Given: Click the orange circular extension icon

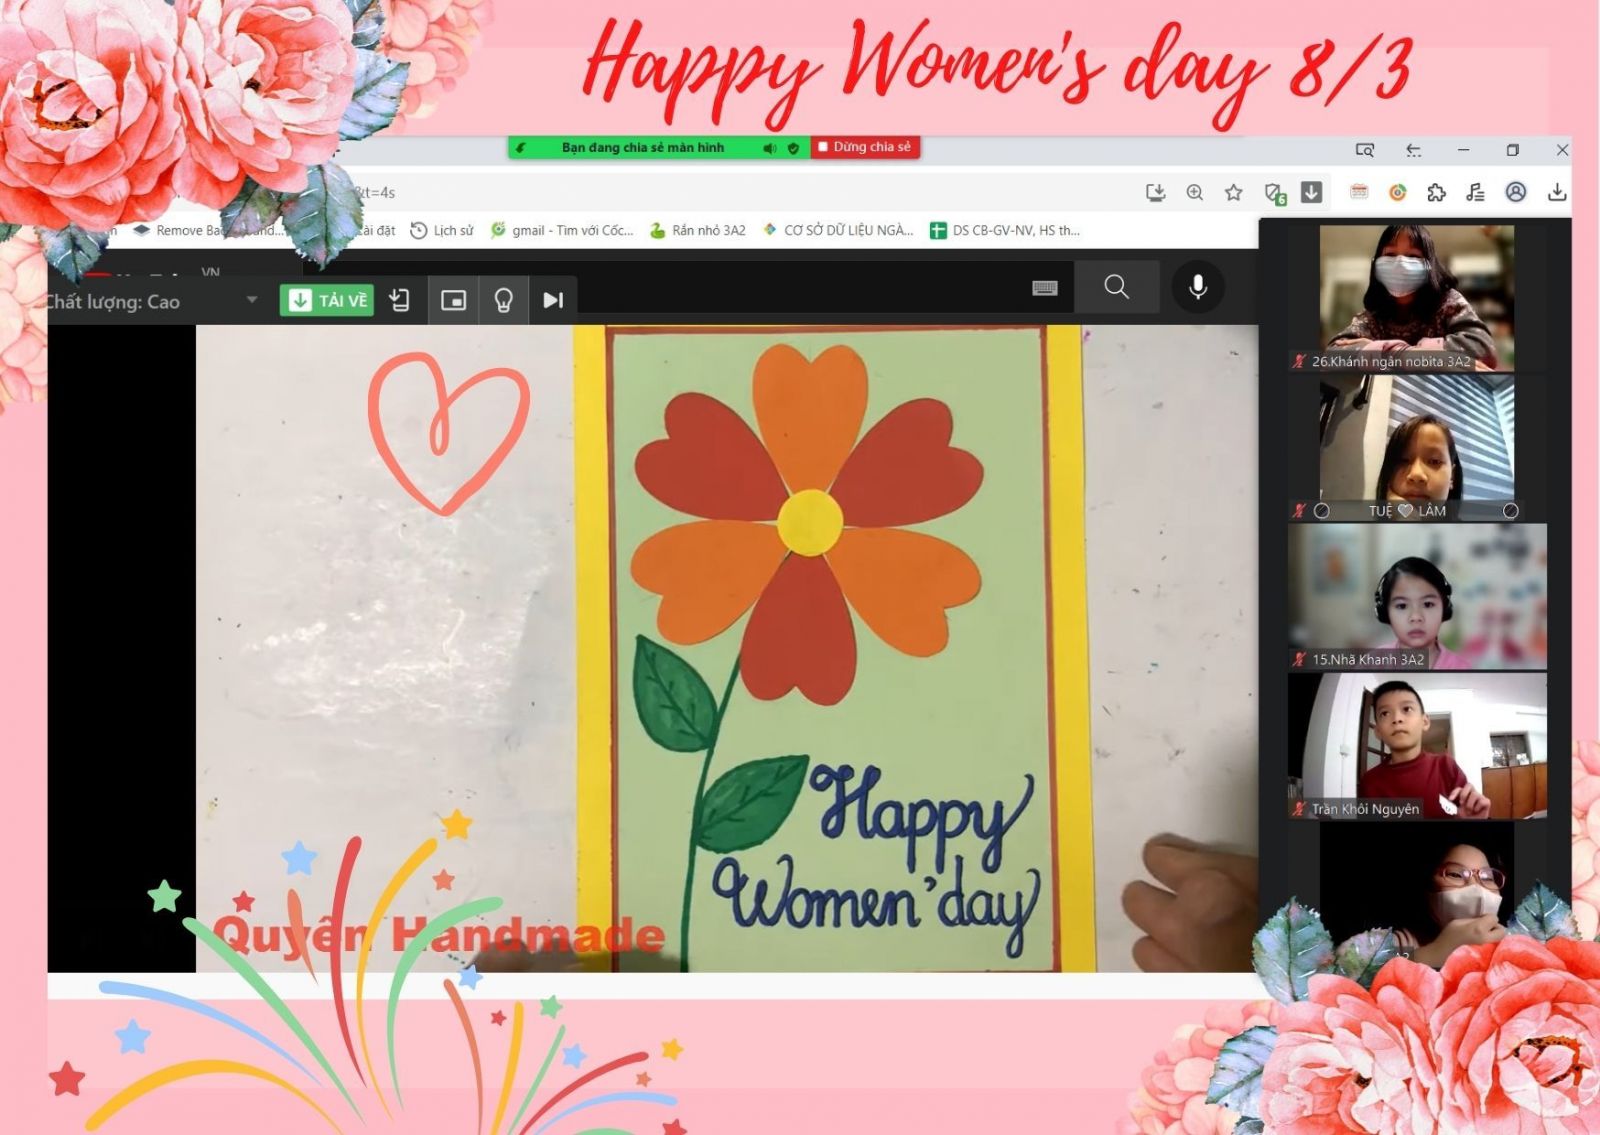Looking at the screenshot, I should (1398, 192).
